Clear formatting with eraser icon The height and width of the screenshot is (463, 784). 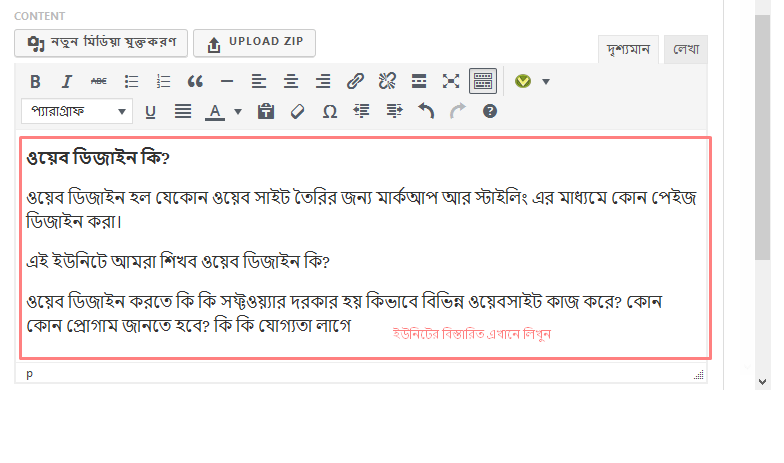298,111
